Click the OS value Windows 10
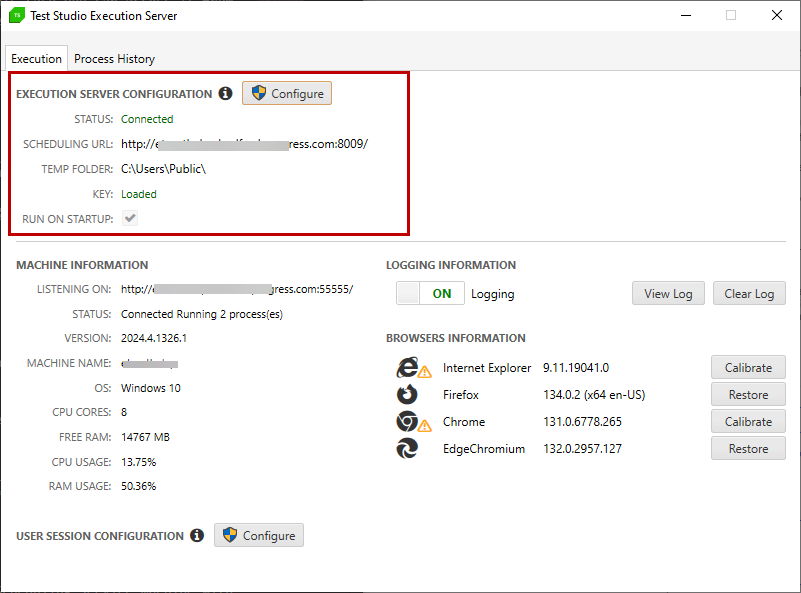The width and height of the screenshot is (801, 593). coord(151,388)
